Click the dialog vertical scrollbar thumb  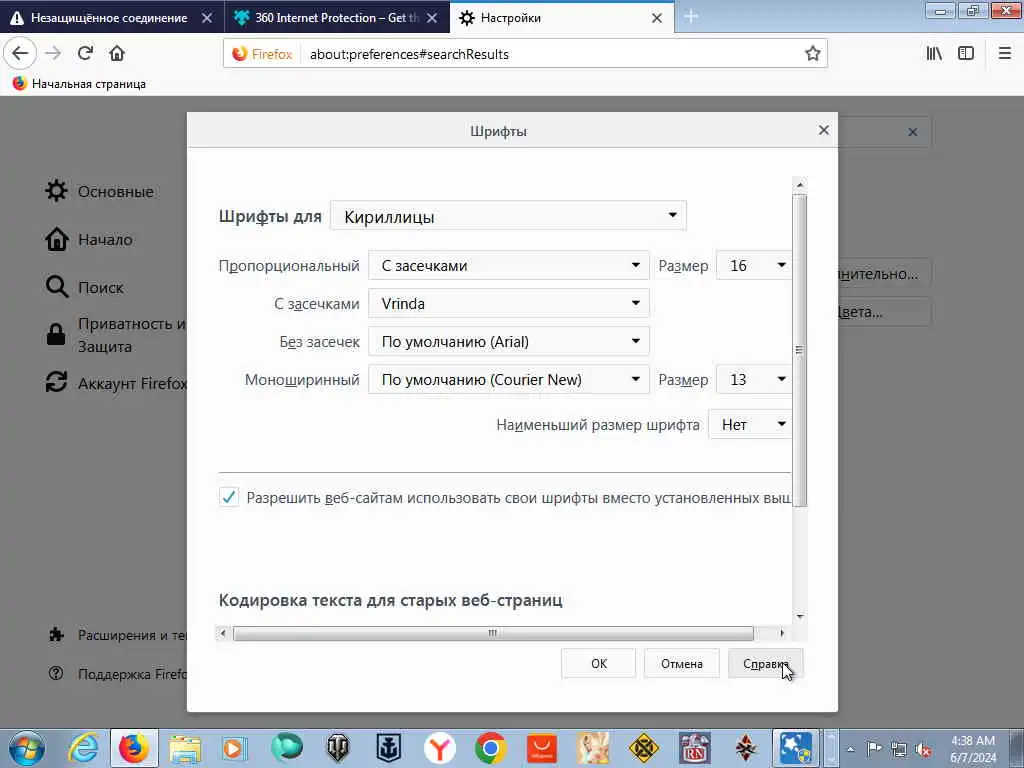800,350
